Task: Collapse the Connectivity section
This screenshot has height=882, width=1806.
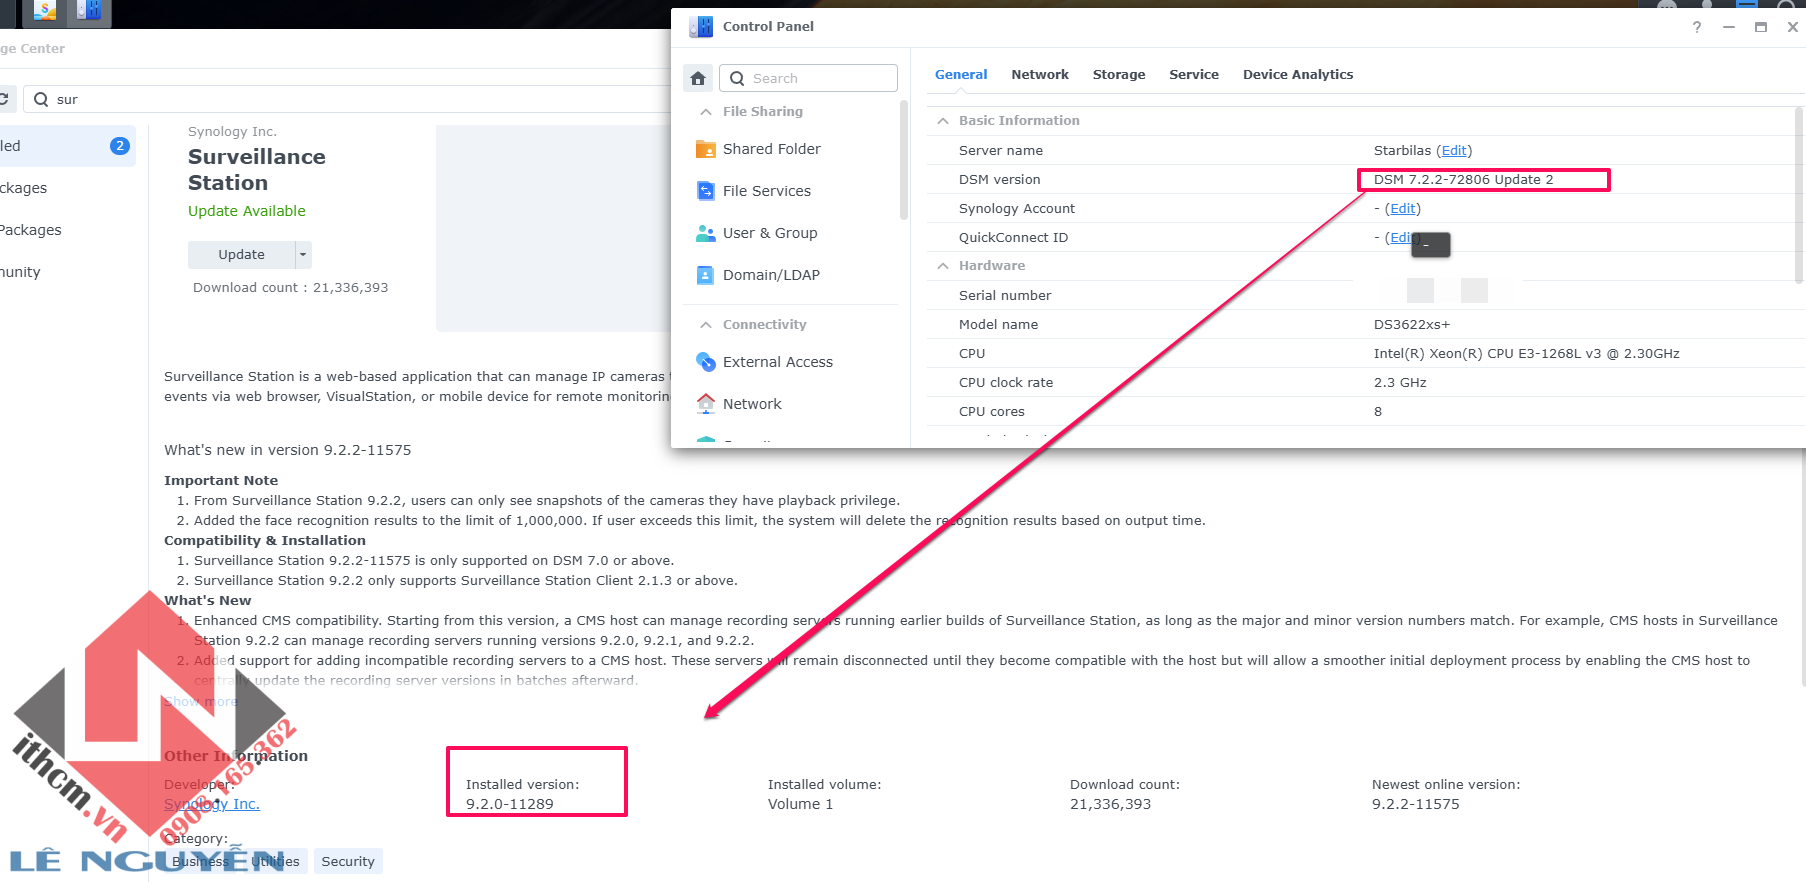Action: [x=705, y=325]
